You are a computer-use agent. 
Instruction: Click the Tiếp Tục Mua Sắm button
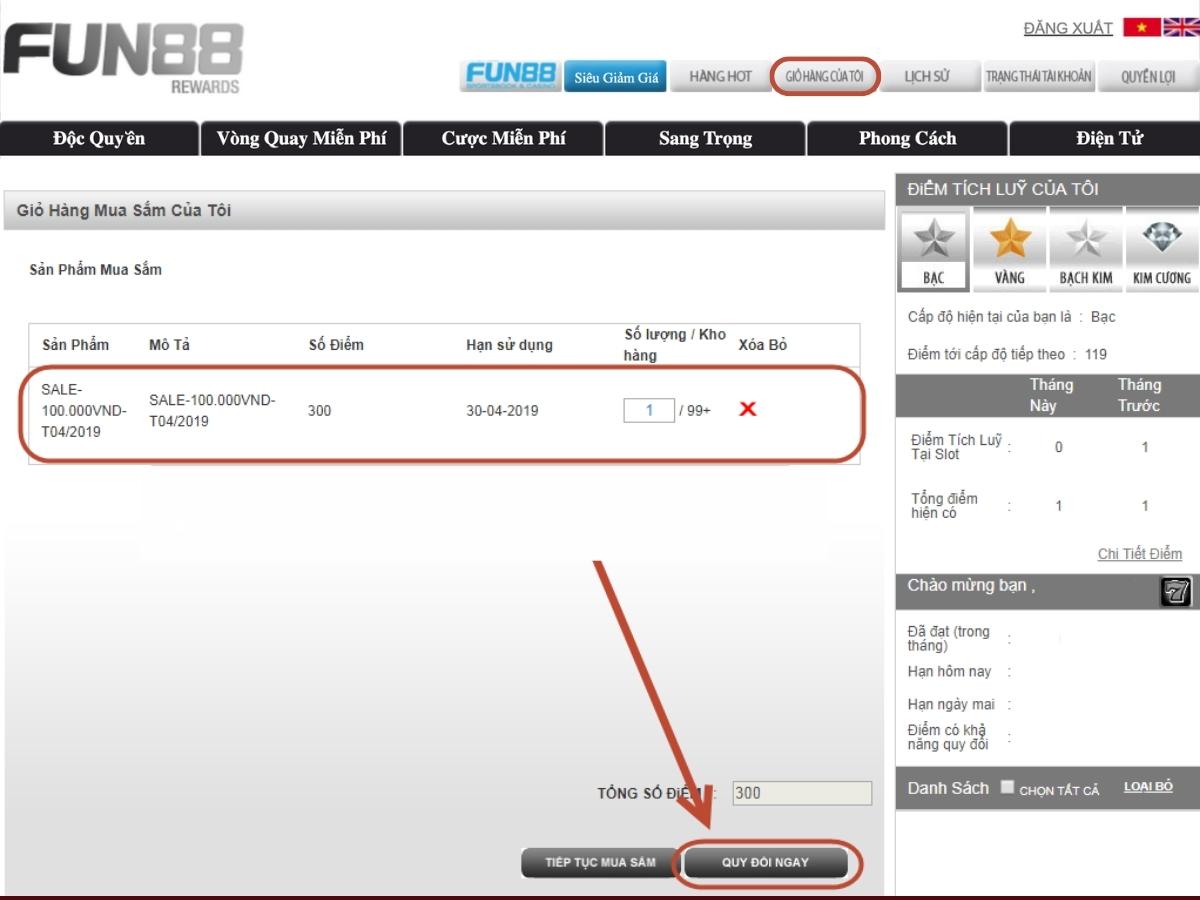(x=600, y=862)
